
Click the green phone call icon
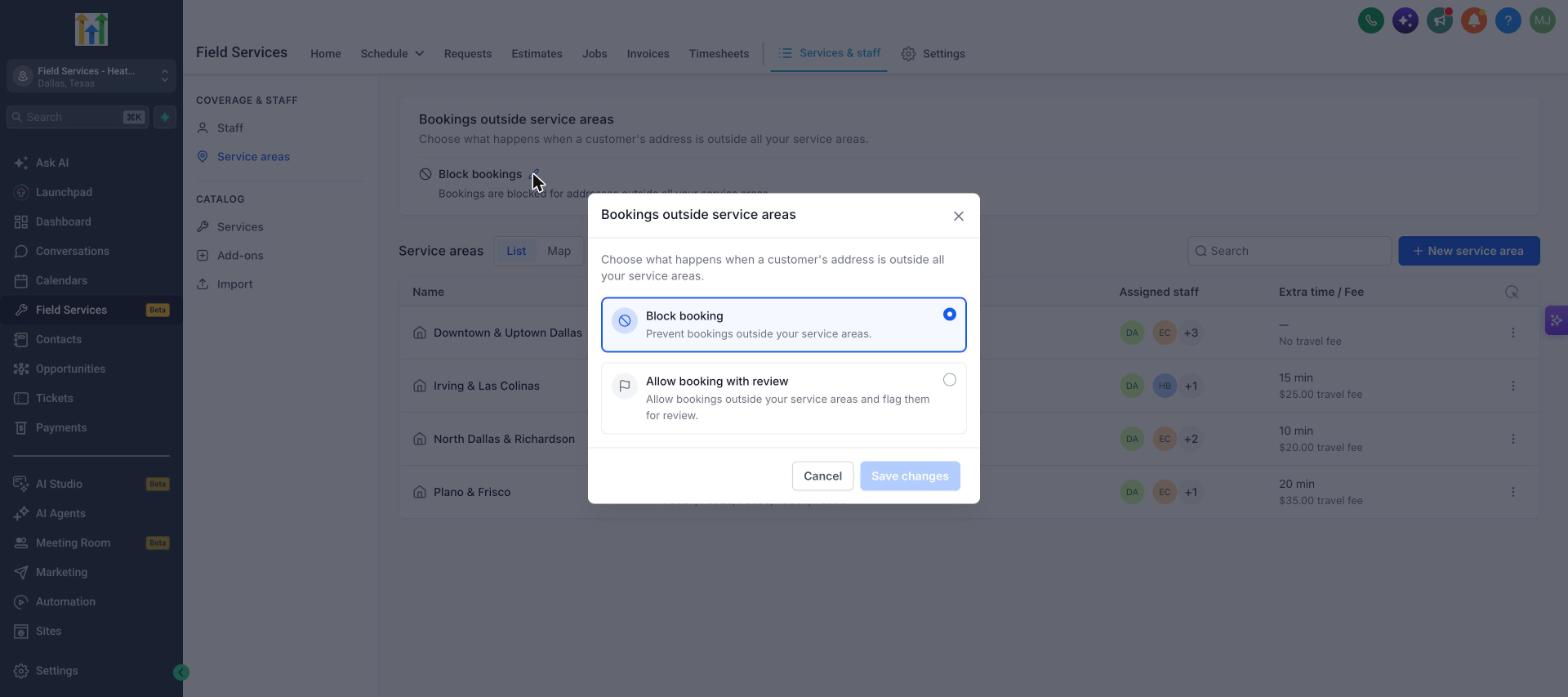pos(1371,20)
